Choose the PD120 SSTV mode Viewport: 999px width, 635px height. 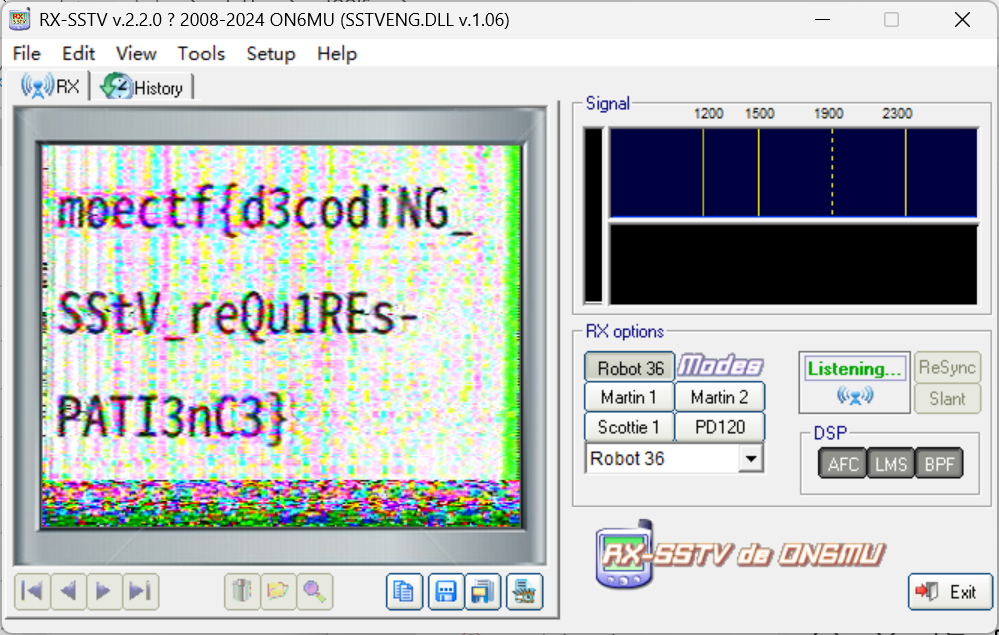[720, 427]
